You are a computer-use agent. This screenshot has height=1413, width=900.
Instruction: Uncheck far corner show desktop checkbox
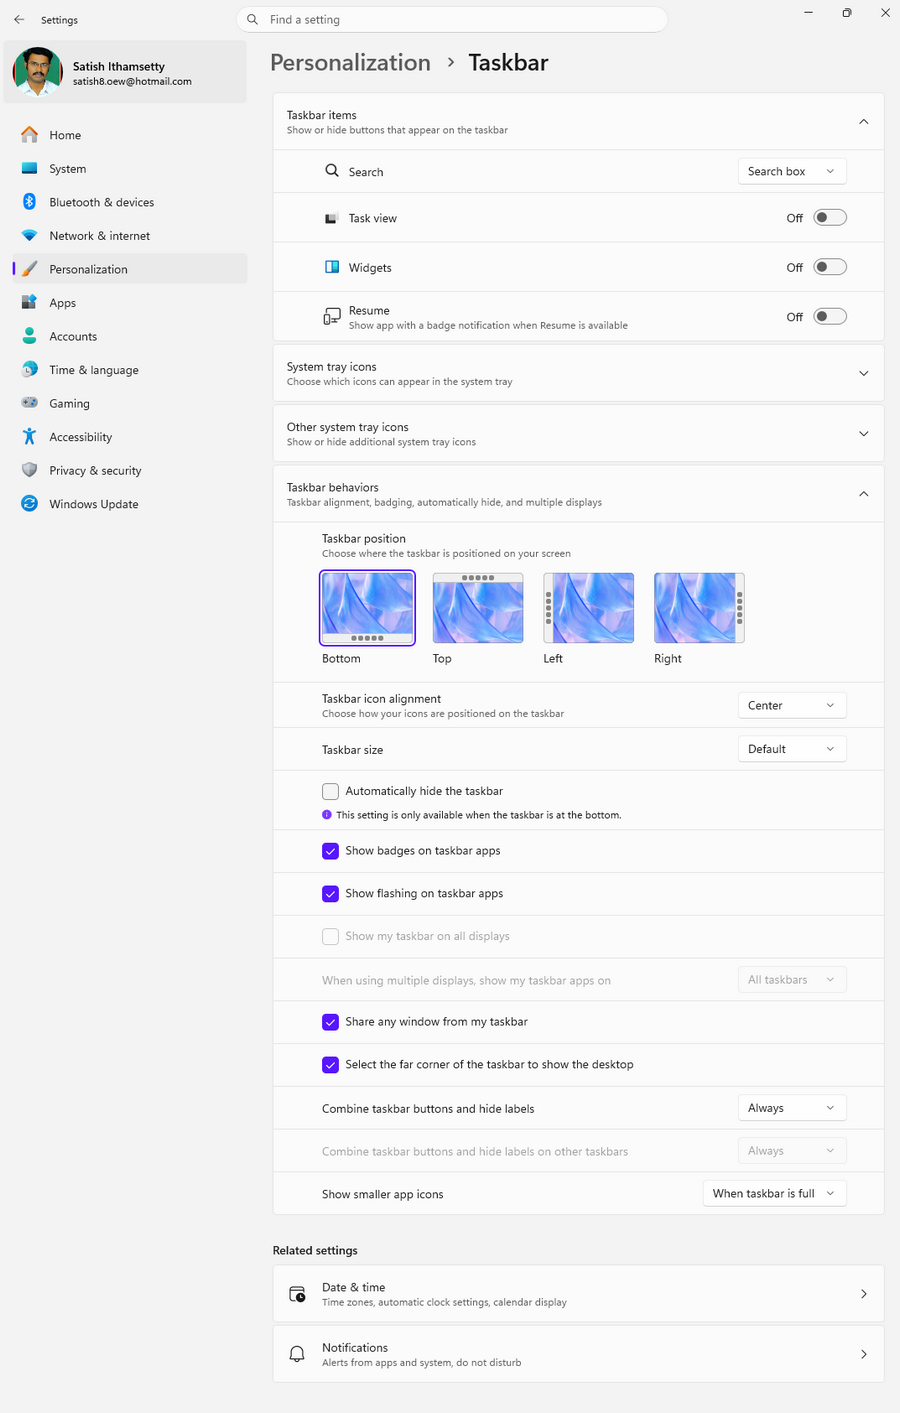click(330, 1065)
